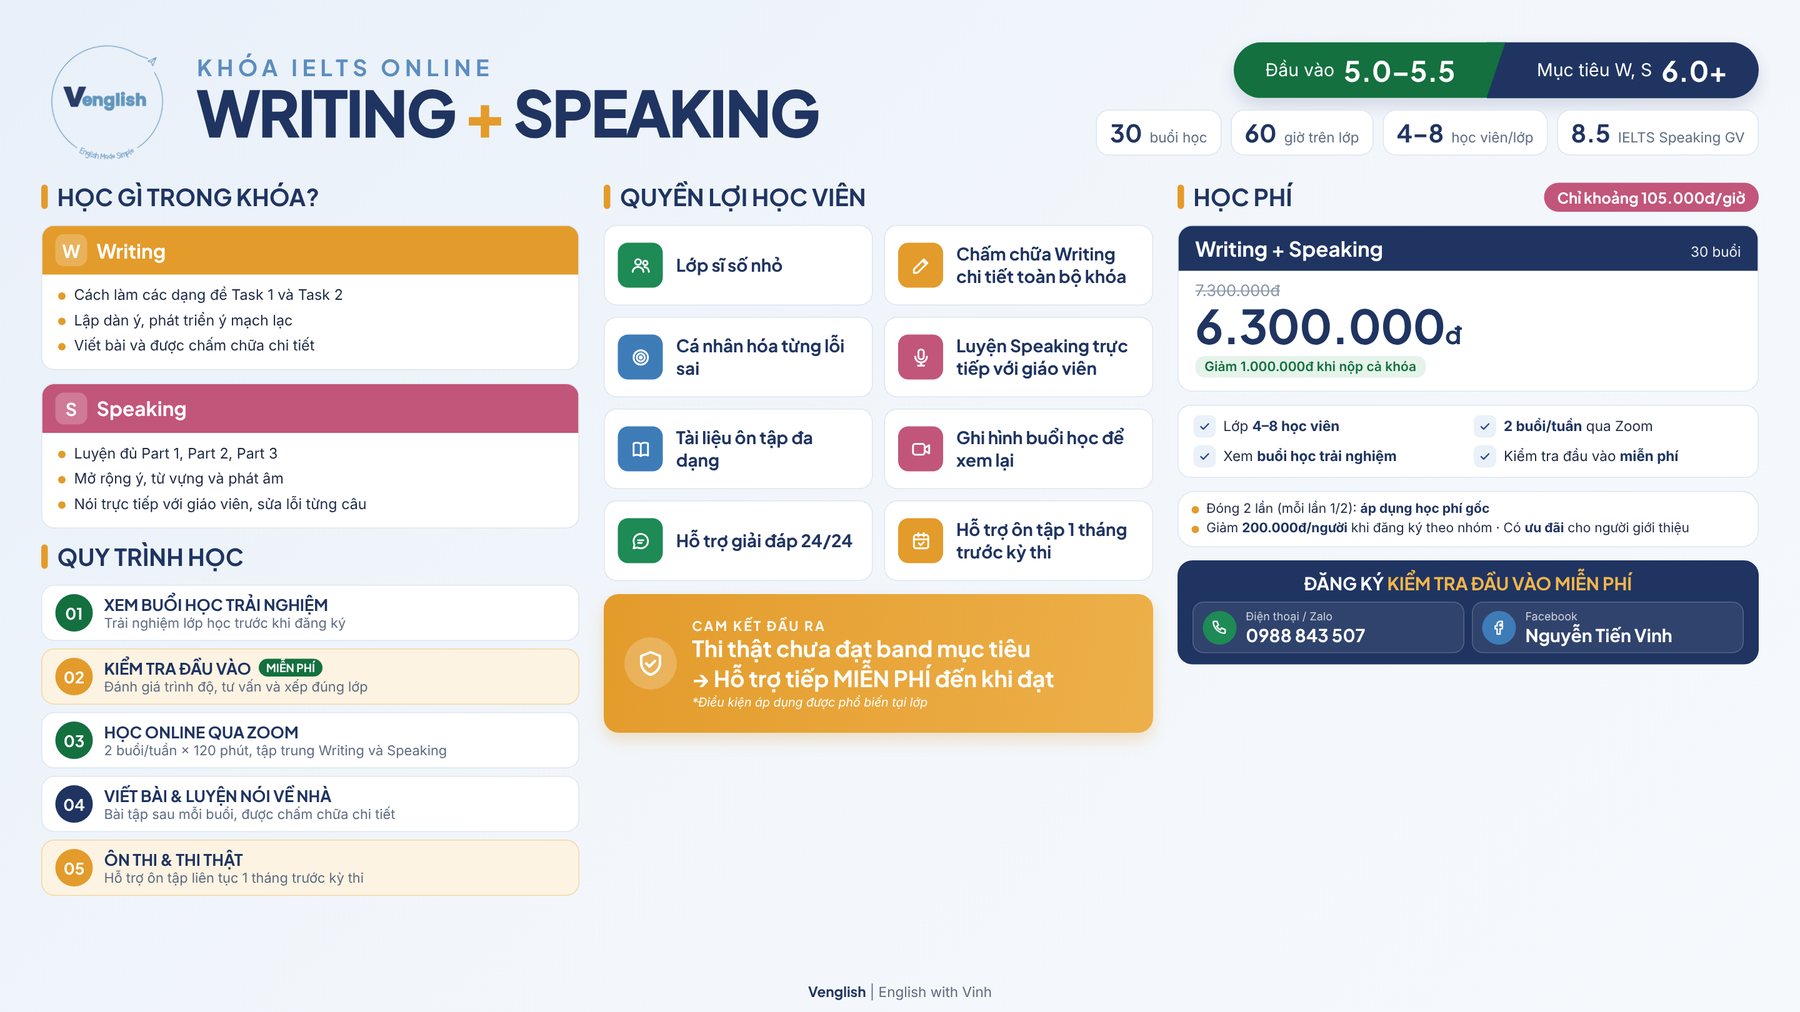1800x1012 pixels.
Task: Click the 4–8 học viên/lớp chip
Action: tap(1465, 133)
